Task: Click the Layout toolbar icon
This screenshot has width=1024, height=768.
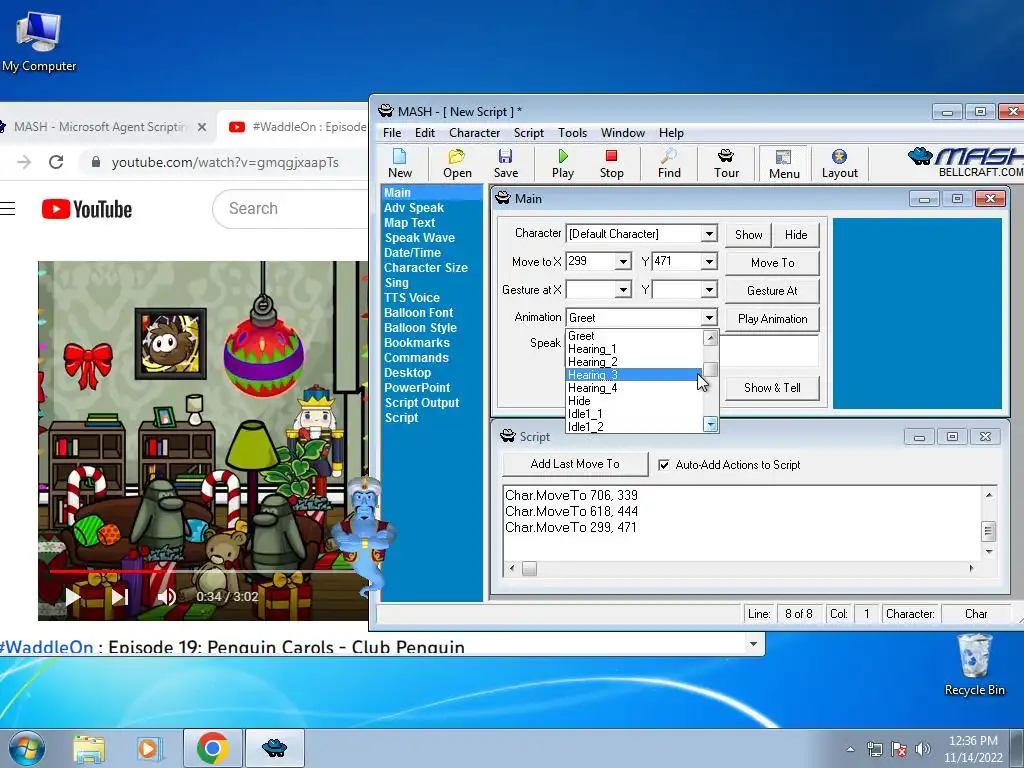Action: click(840, 163)
